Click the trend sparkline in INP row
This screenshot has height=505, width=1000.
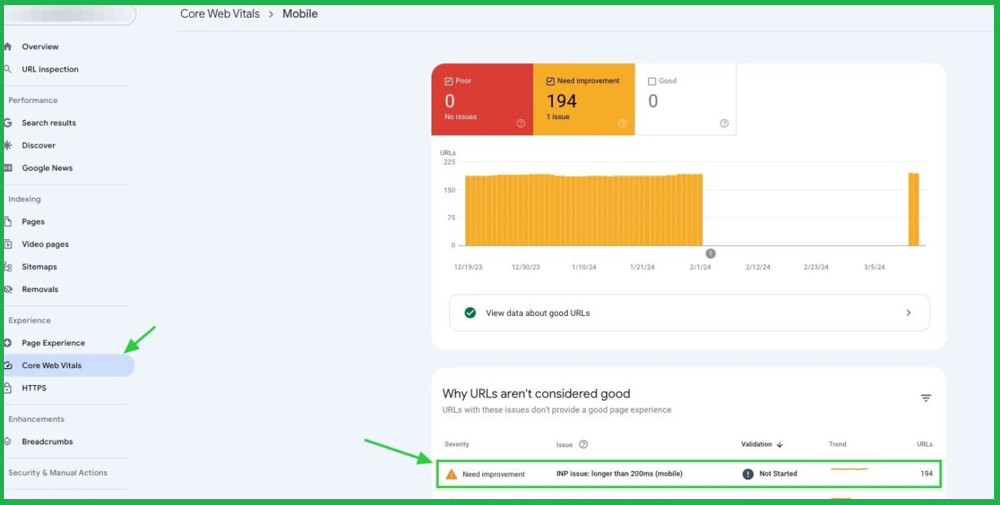tap(849, 469)
